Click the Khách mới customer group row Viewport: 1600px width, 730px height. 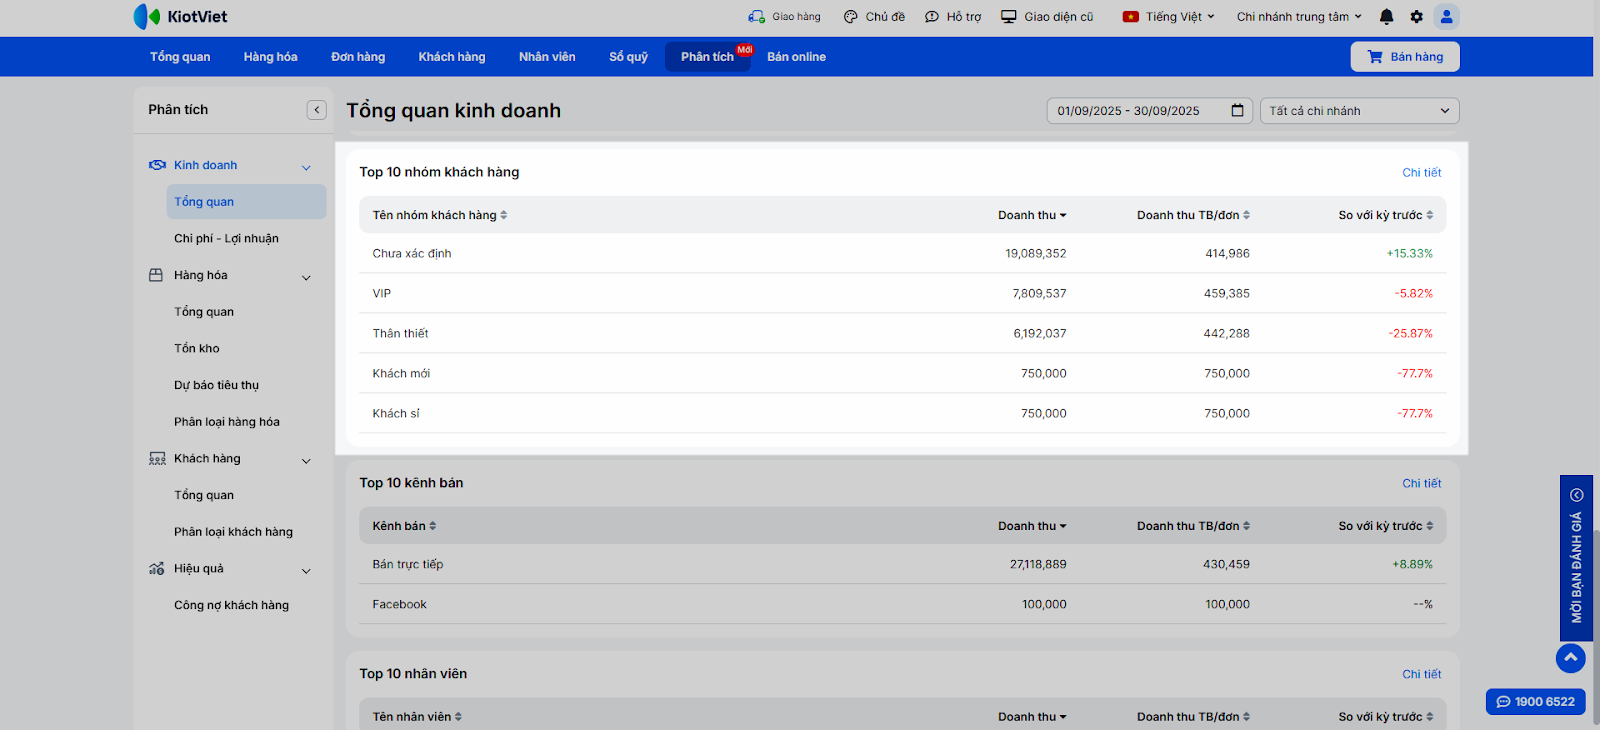[x=903, y=374]
